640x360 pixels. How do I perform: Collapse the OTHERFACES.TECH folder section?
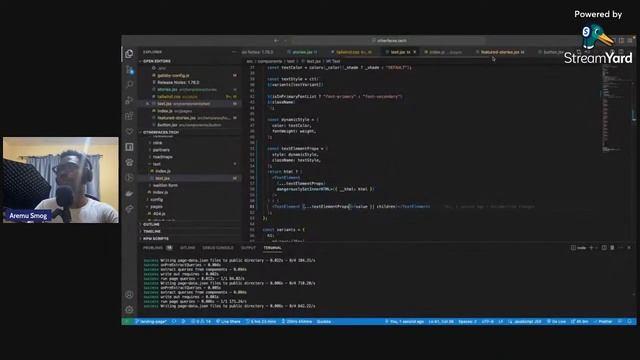click(x=161, y=132)
